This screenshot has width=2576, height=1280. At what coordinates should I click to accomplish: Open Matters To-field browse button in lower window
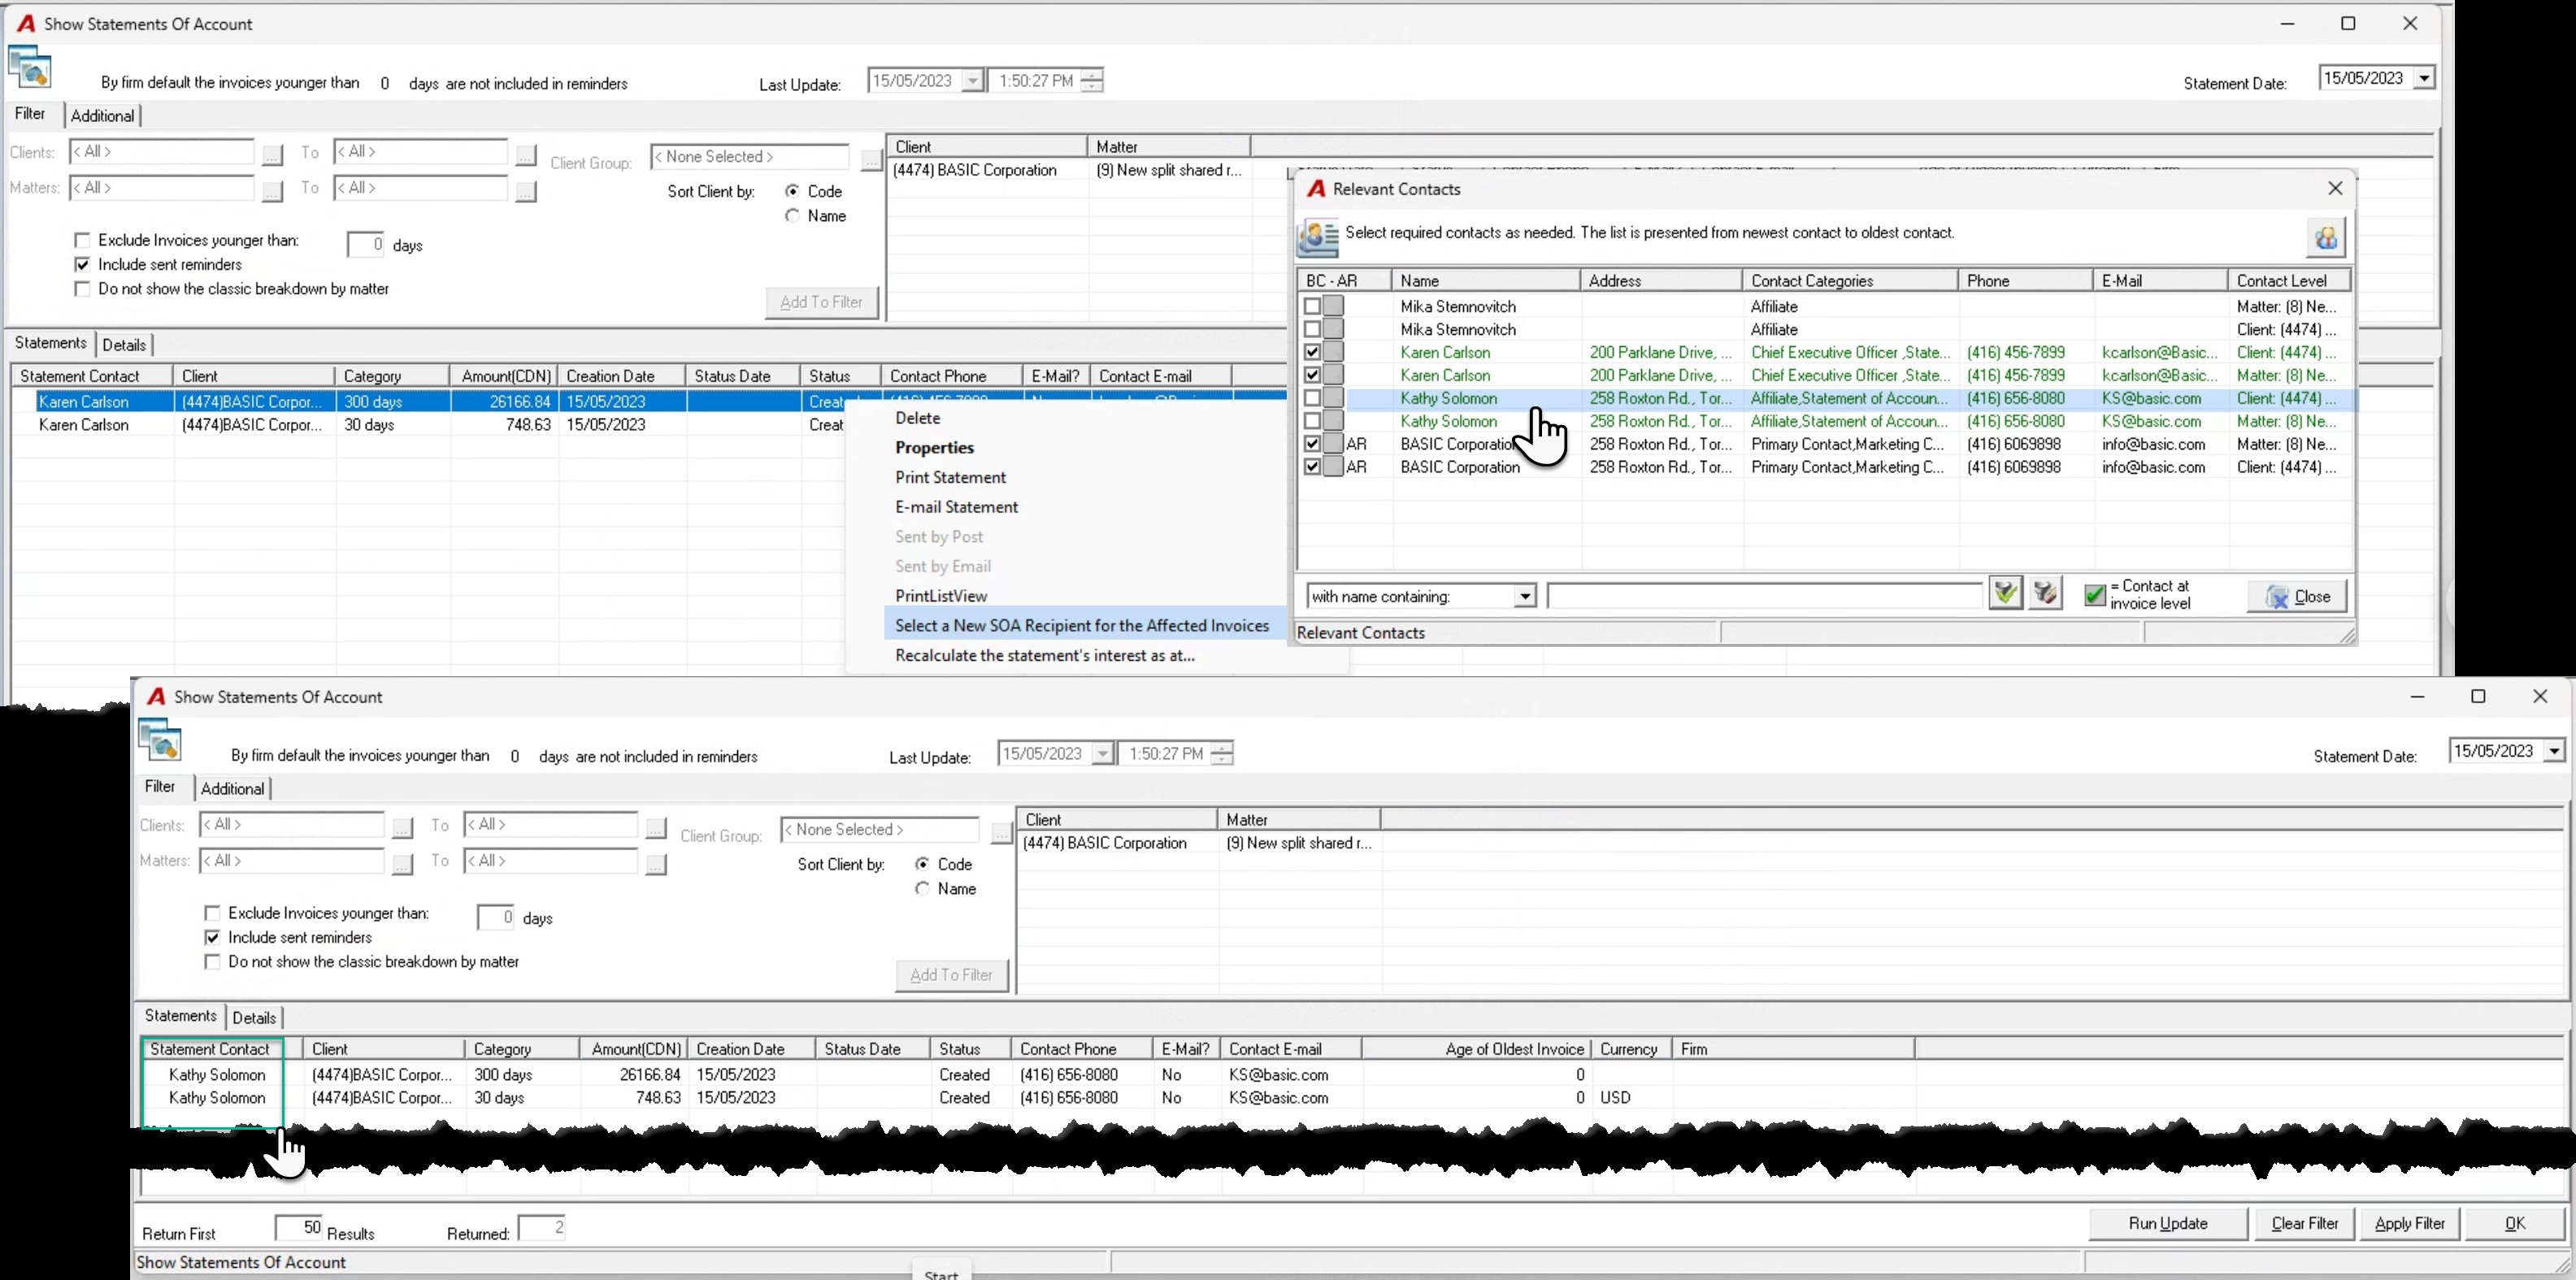coord(655,864)
